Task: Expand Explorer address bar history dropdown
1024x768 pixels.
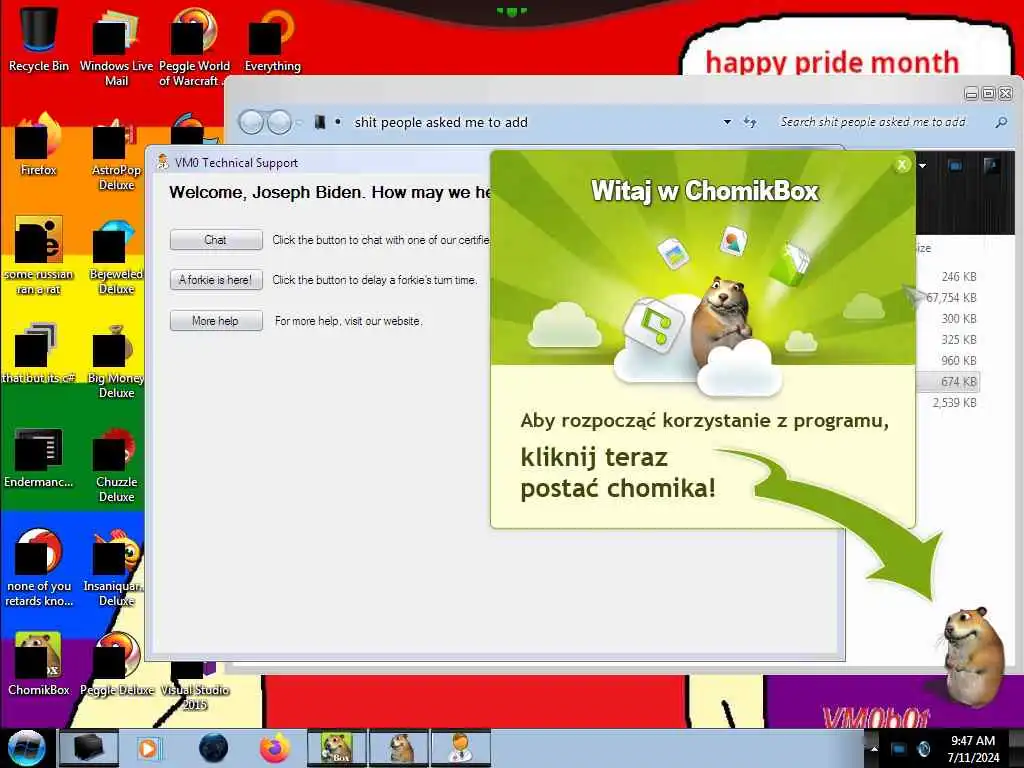Action: coord(727,122)
